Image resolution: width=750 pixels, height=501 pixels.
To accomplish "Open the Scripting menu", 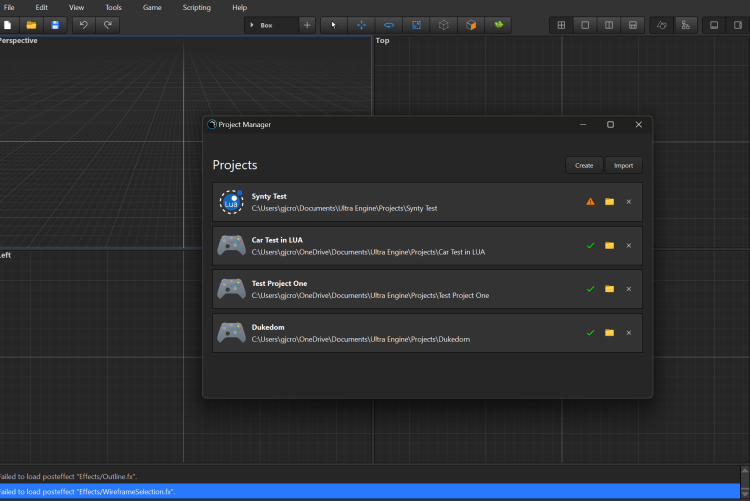I will click(196, 7).
